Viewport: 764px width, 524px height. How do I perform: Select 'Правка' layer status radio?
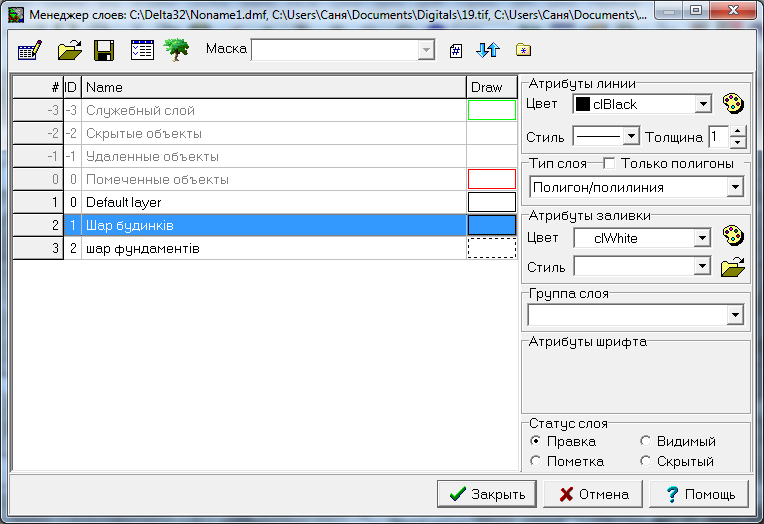click(x=535, y=441)
